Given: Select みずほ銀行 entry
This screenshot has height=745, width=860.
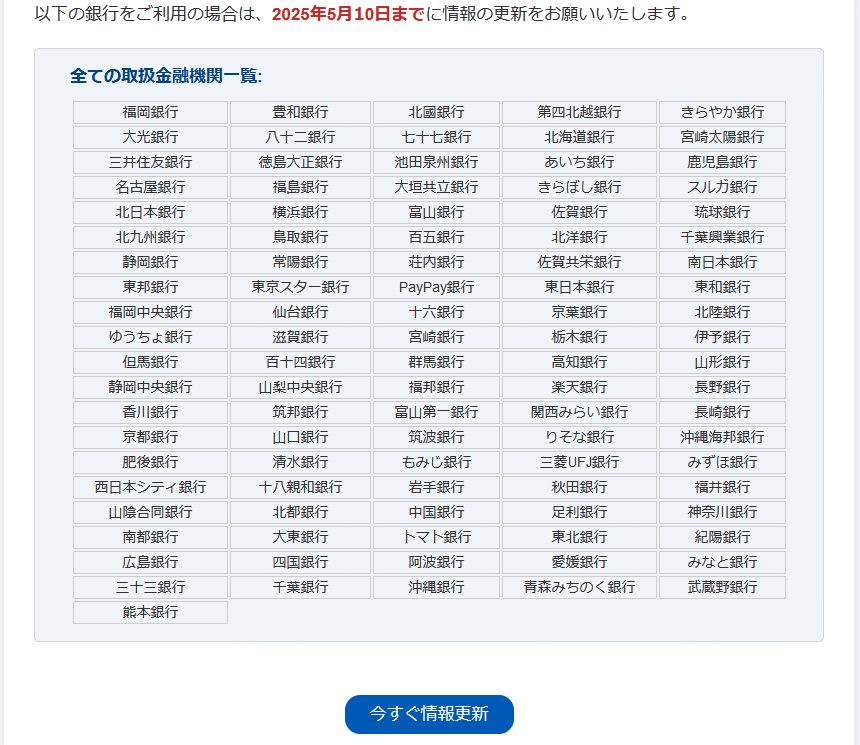Looking at the screenshot, I should [x=722, y=462].
